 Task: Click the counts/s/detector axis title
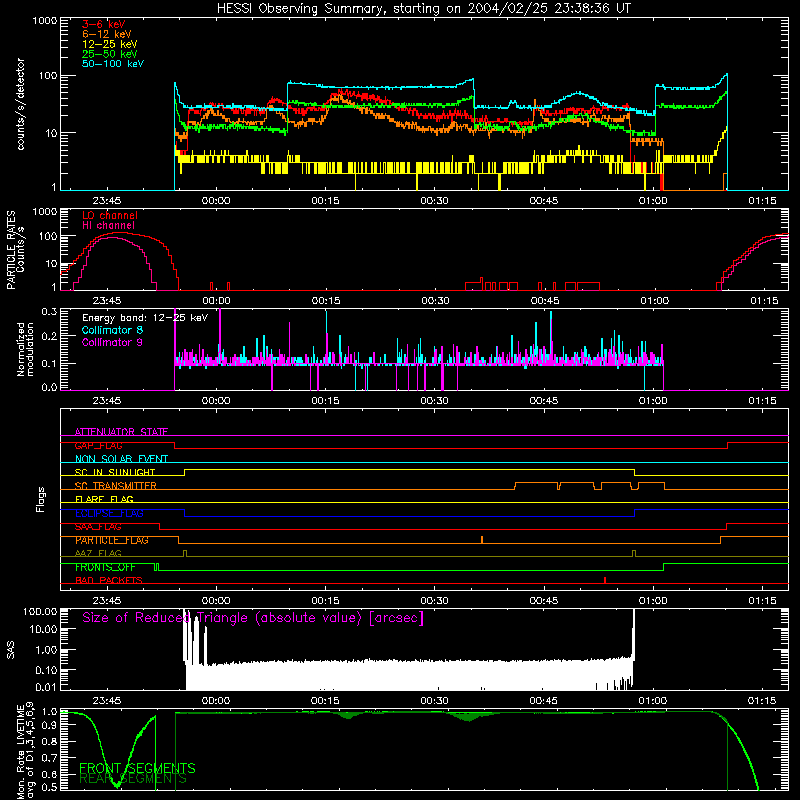coord(21,104)
